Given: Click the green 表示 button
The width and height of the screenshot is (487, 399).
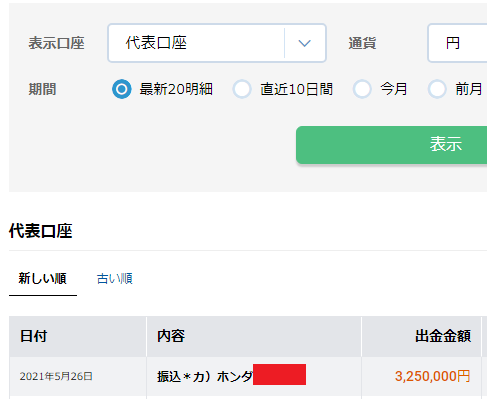Looking at the screenshot, I should pos(391,145).
